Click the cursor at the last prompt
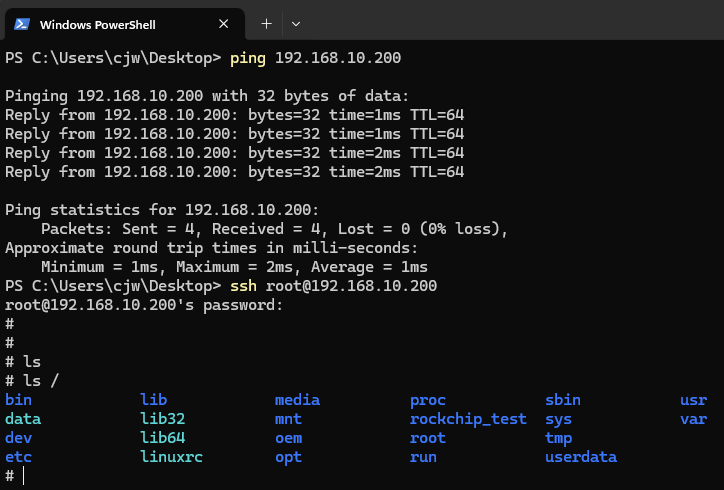 point(23,476)
